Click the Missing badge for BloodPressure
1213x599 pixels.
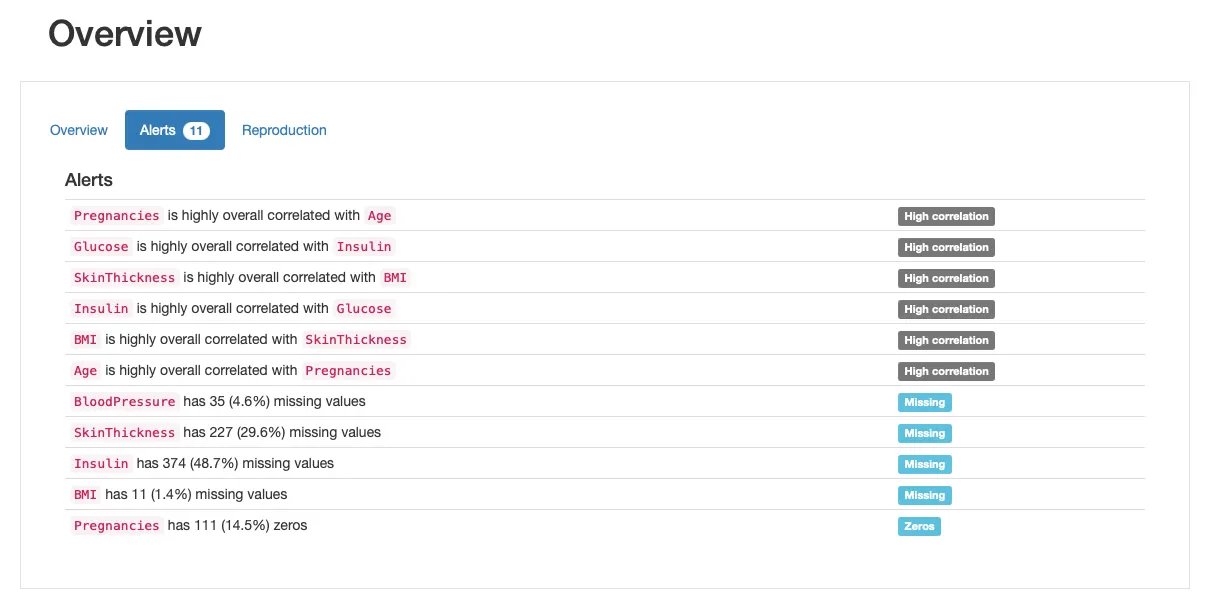[924, 402]
